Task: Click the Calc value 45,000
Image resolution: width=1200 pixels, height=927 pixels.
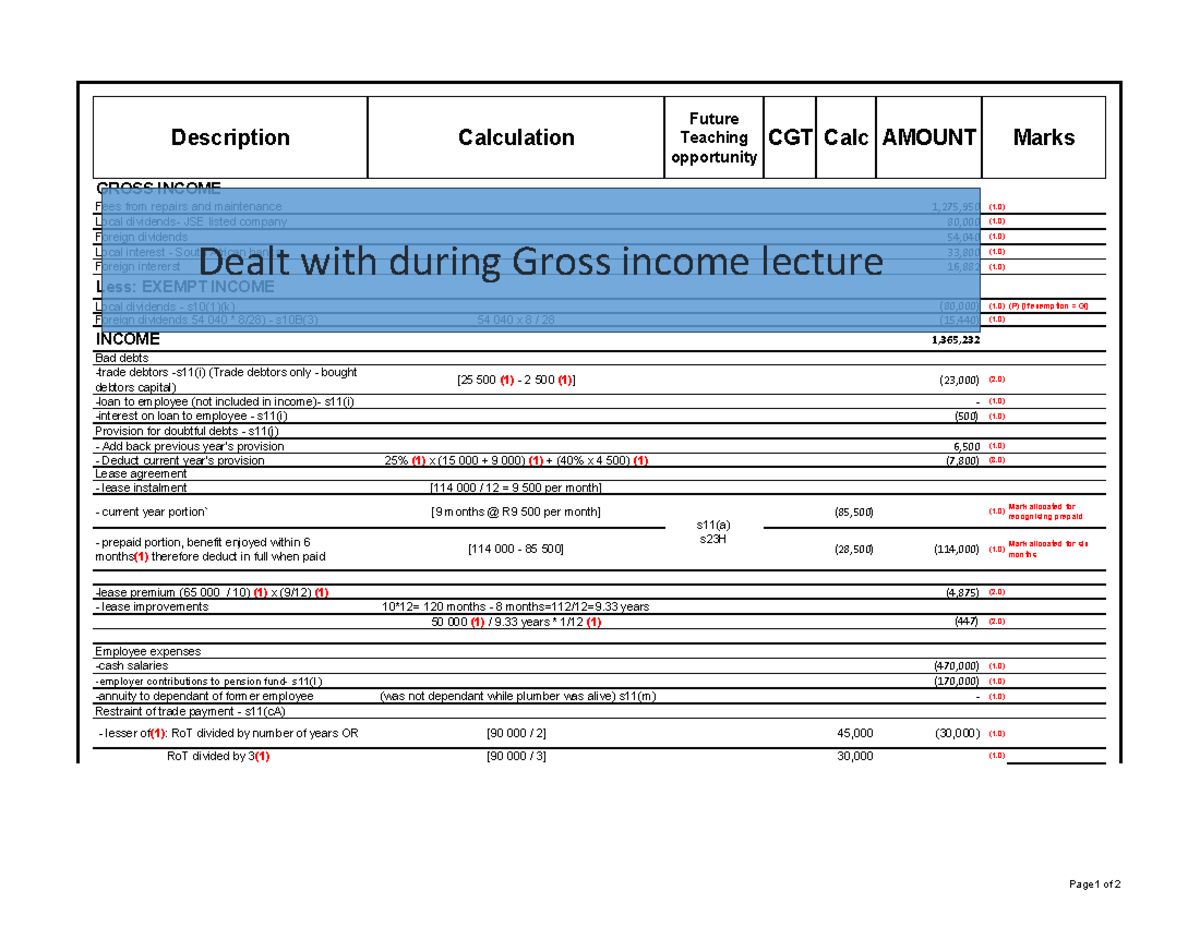Action: [x=855, y=733]
